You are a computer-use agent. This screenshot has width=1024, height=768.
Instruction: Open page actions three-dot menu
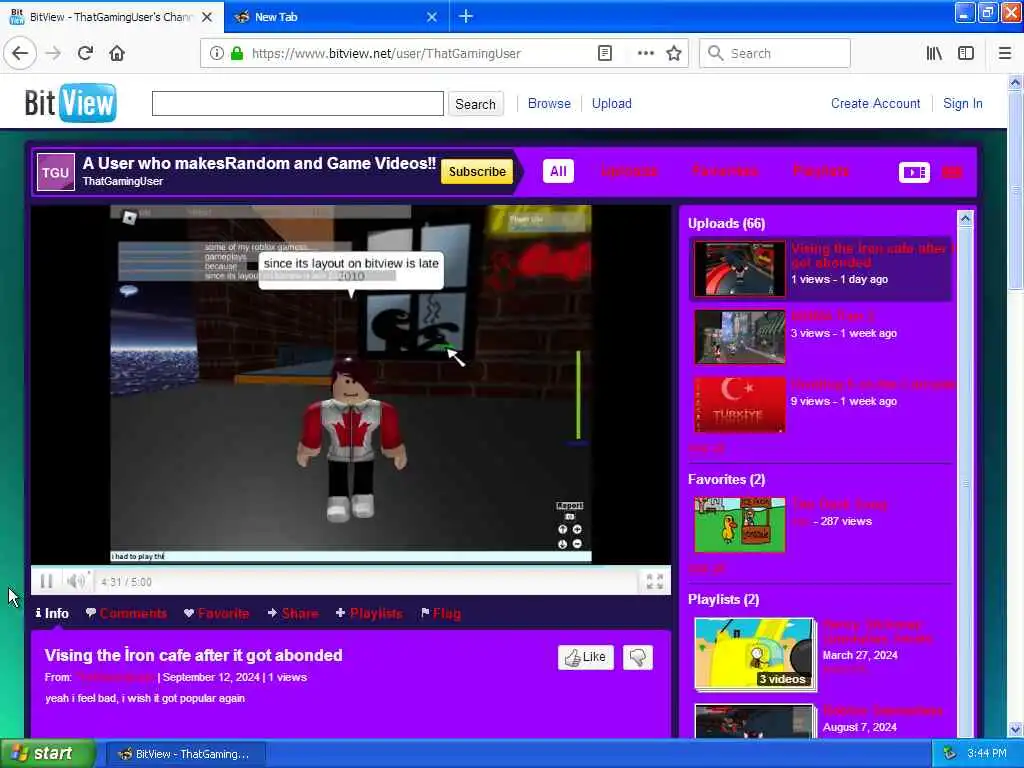point(645,53)
